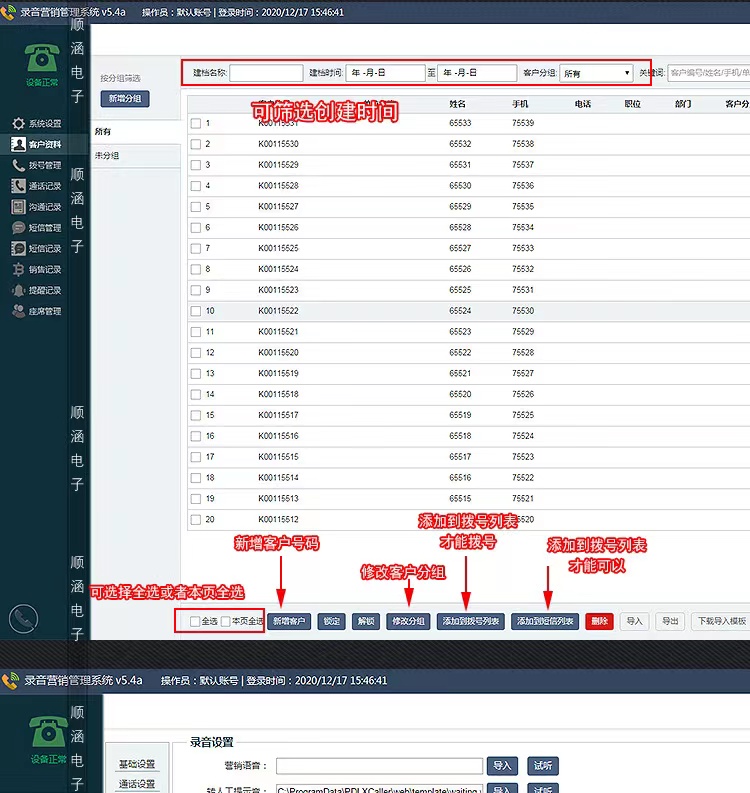
Task: Click the 新增客户 button
Action: 289,621
